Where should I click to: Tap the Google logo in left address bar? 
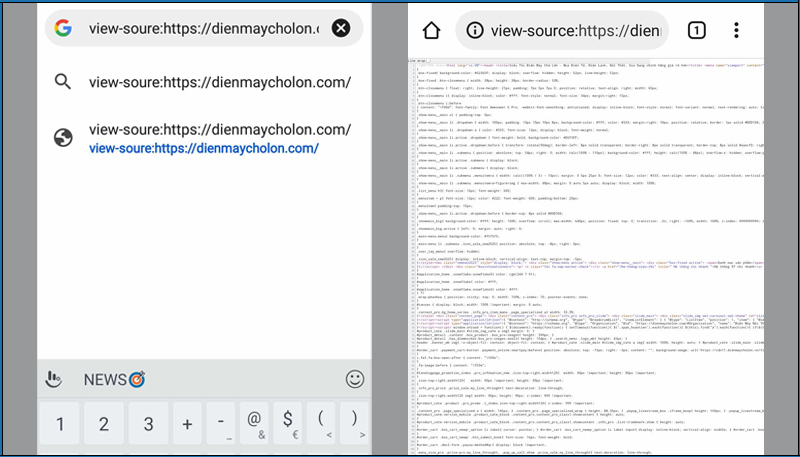click(63, 28)
